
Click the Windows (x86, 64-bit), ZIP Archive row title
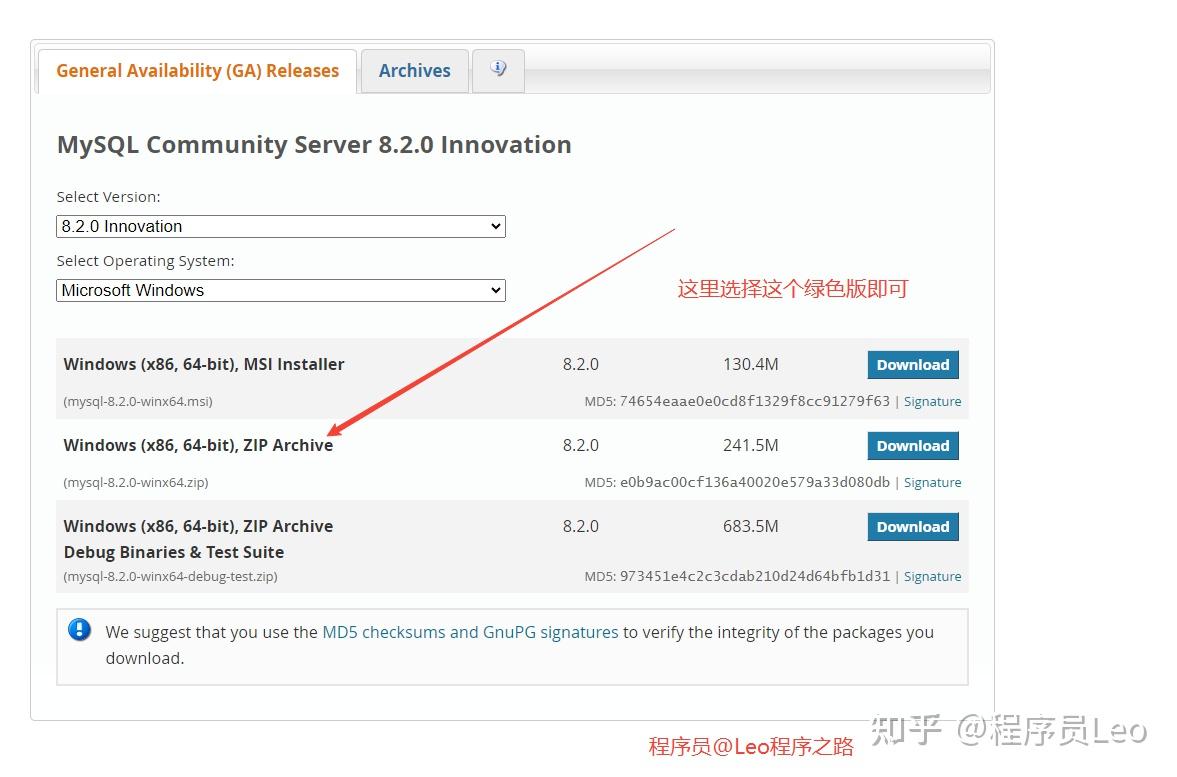[x=198, y=445]
